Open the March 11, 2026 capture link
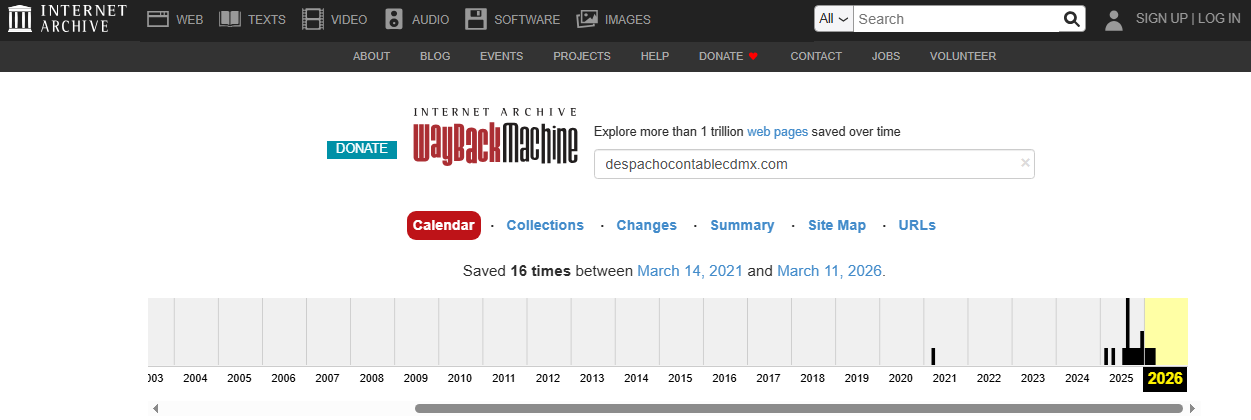Image resolution: width=1251 pixels, height=420 pixels. click(830, 271)
